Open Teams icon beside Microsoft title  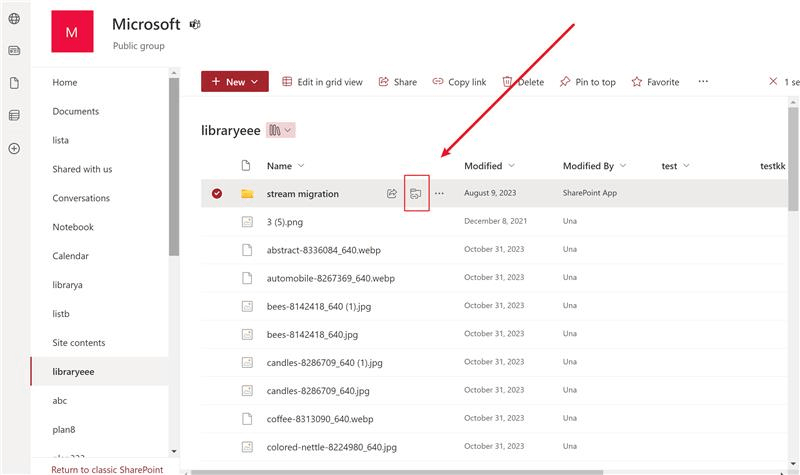pos(195,24)
